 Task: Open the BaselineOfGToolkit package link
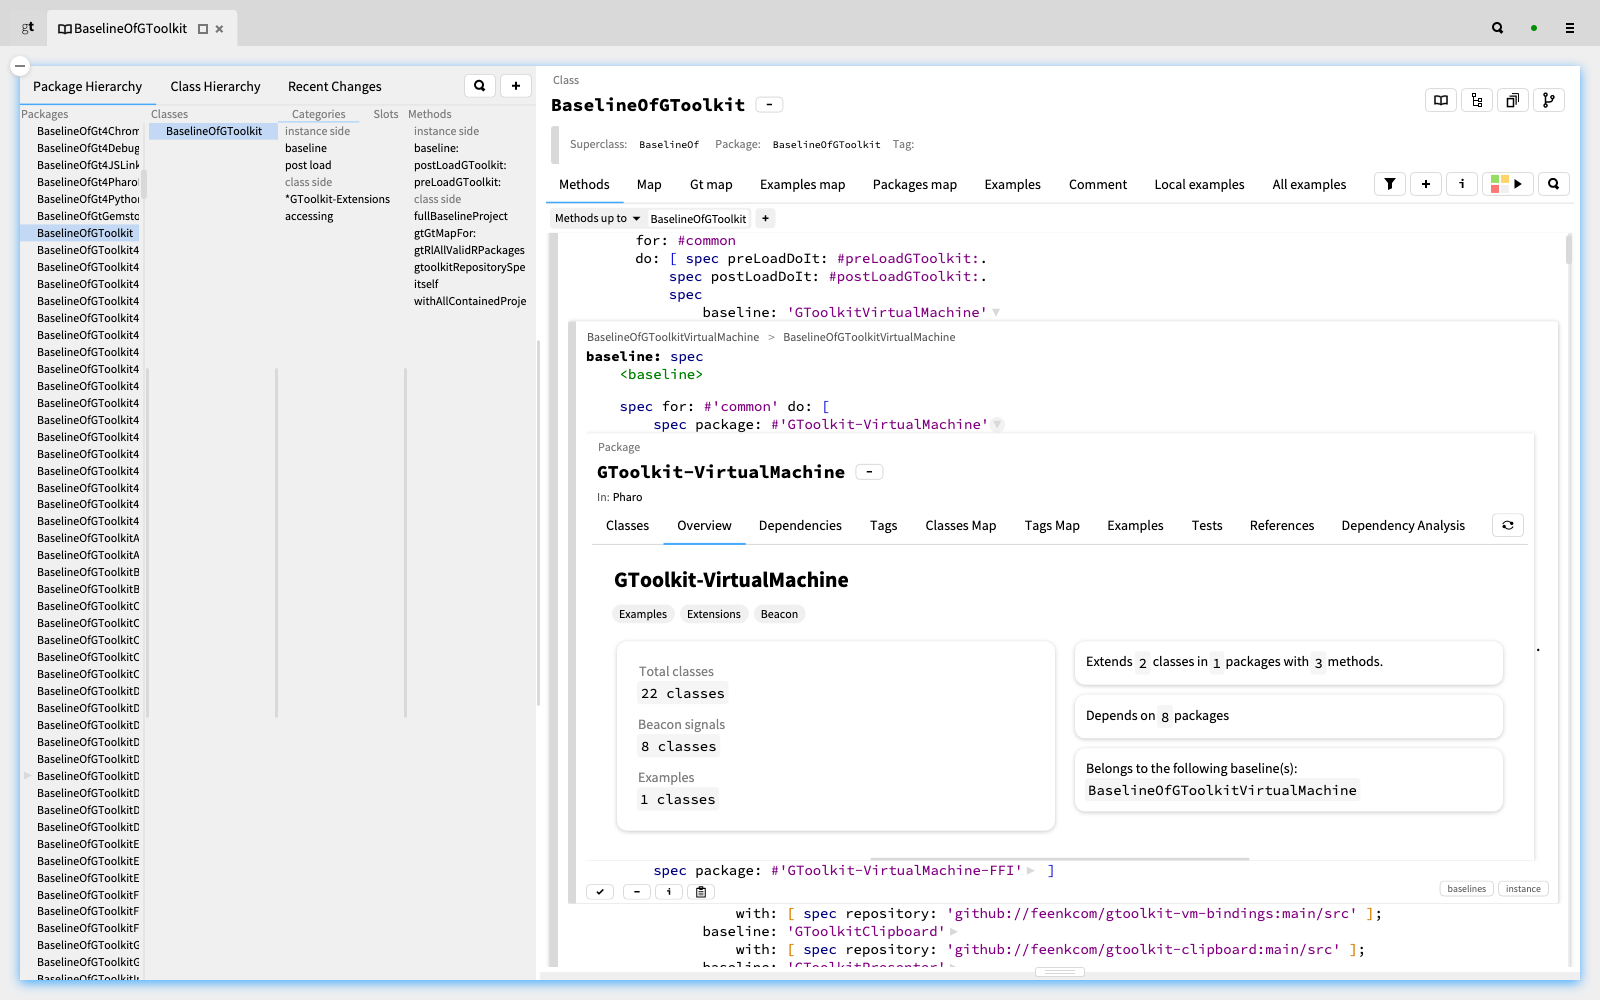pos(826,145)
